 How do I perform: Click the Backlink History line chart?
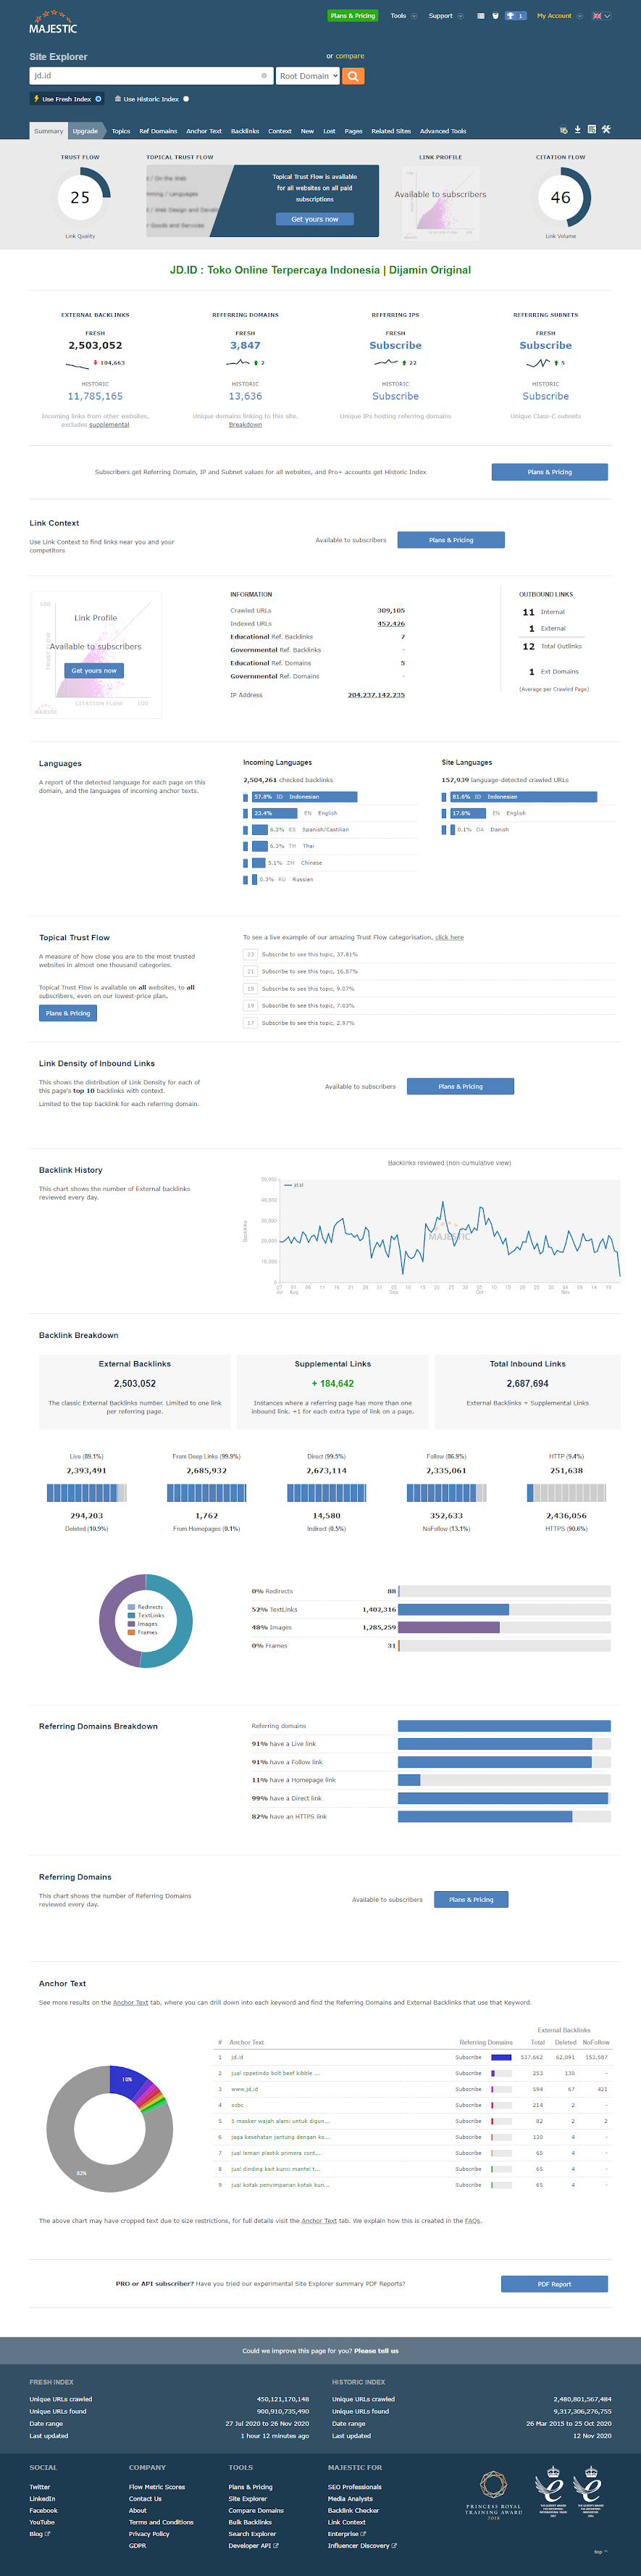tap(449, 1232)
